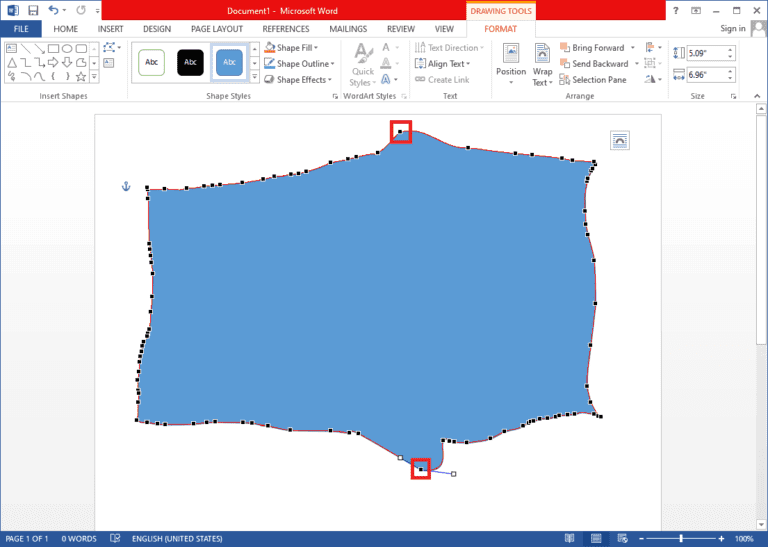This screenshot has width=768, height=547.
Task: Open Layout Options beside the shape
Action: (x=620, y=141)
